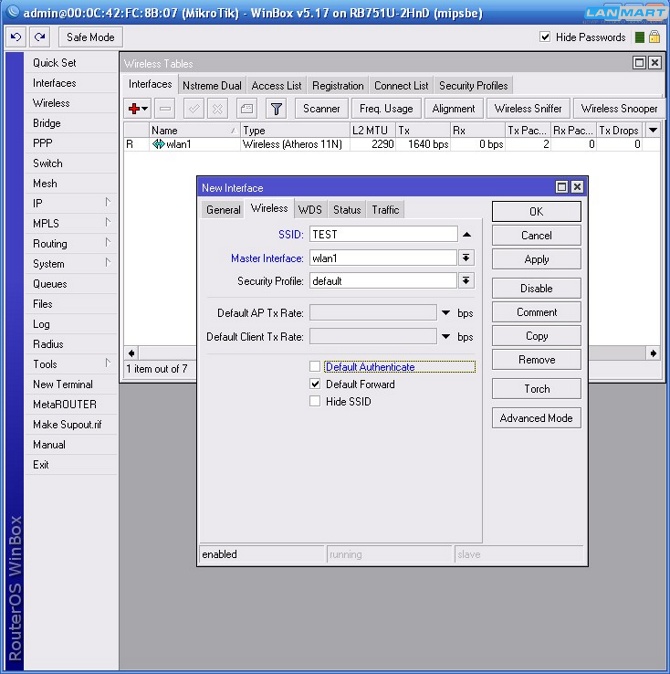Click the Torch button
670x674 pixels.
536,389
